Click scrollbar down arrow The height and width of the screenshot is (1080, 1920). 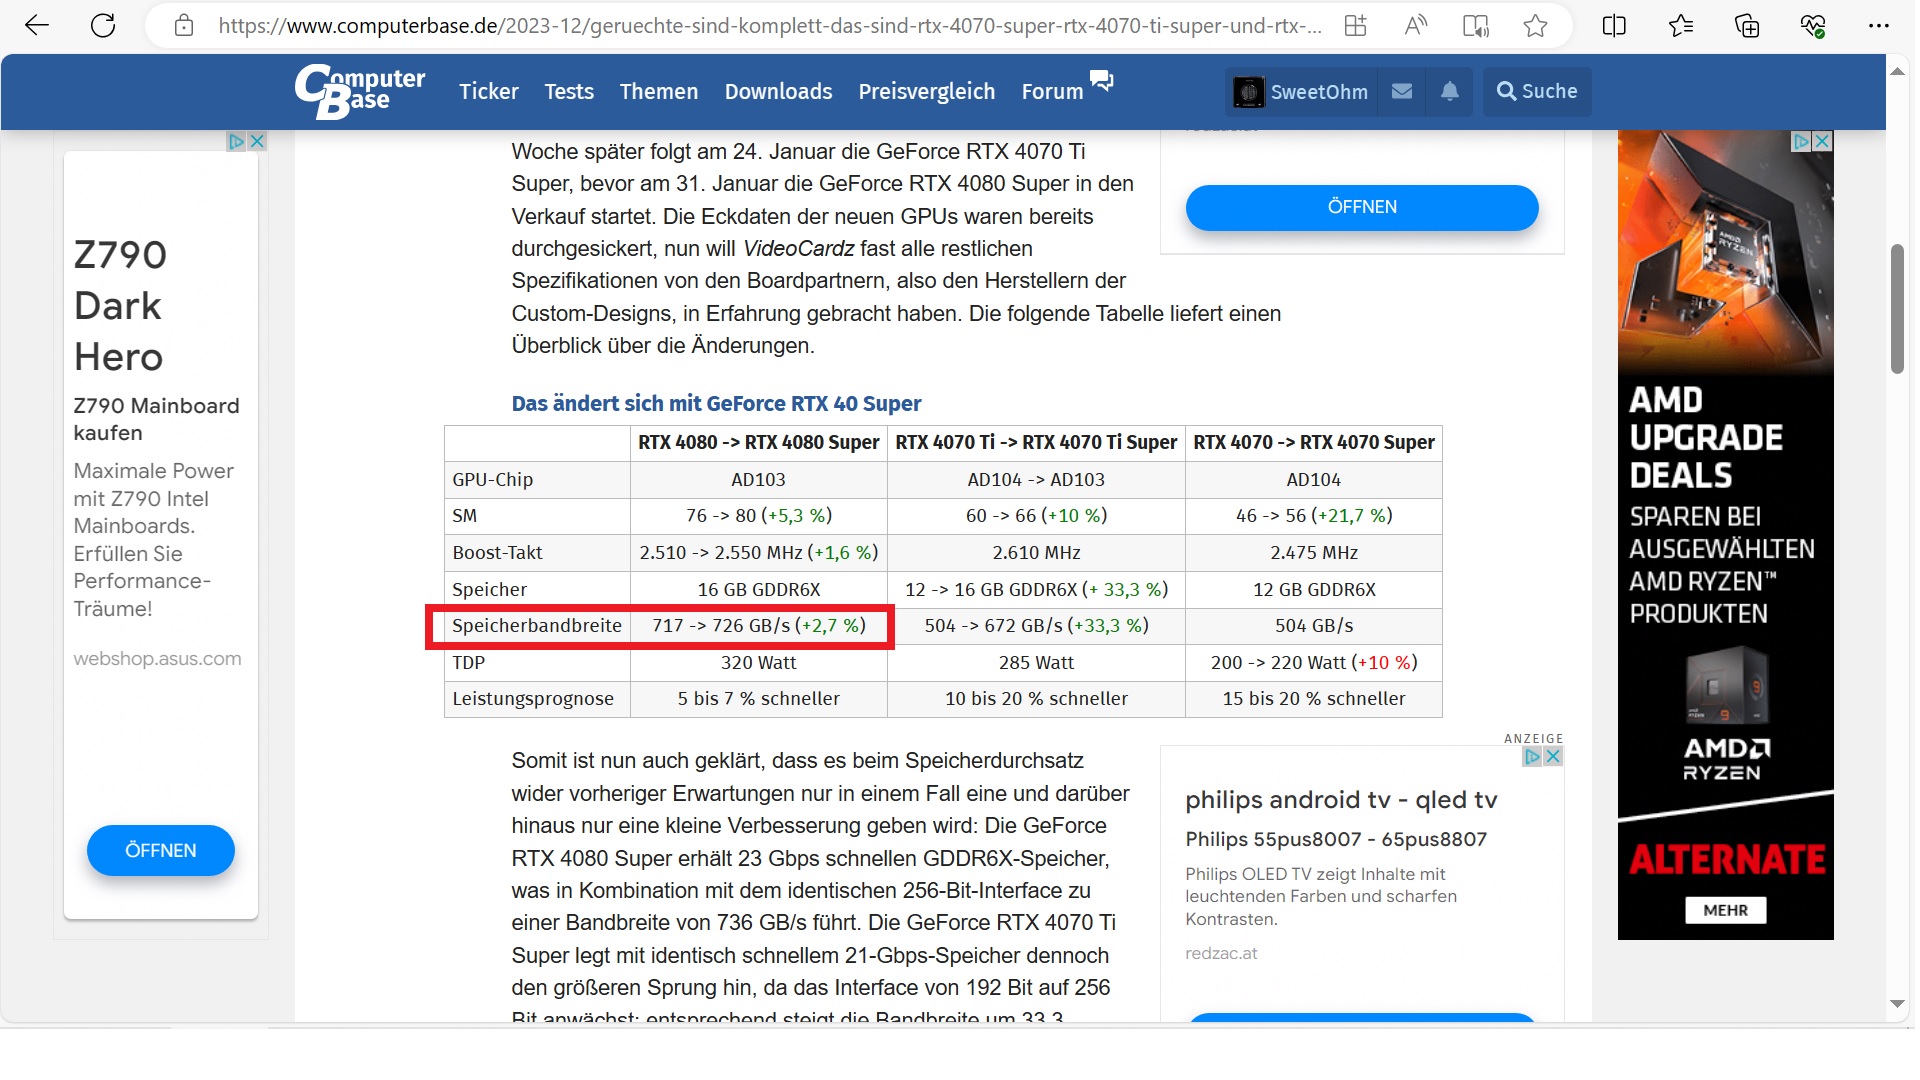[x=1897, y=1004]
